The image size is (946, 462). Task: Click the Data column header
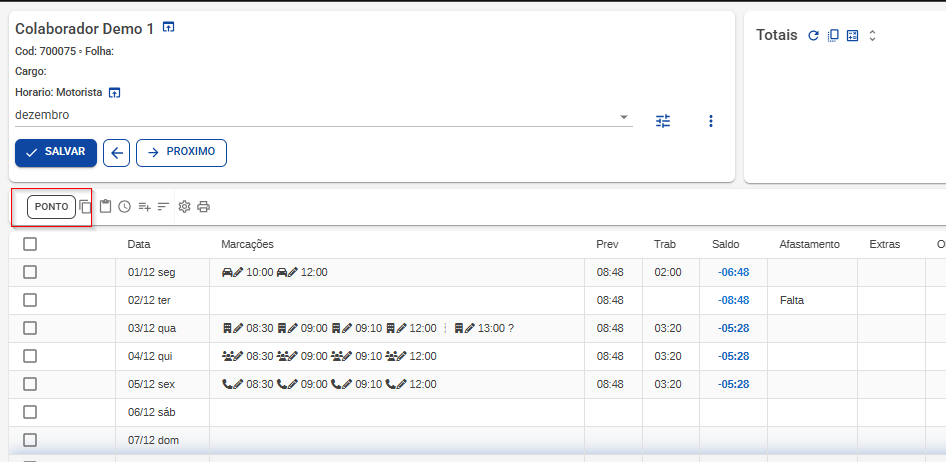coord(139,244)
